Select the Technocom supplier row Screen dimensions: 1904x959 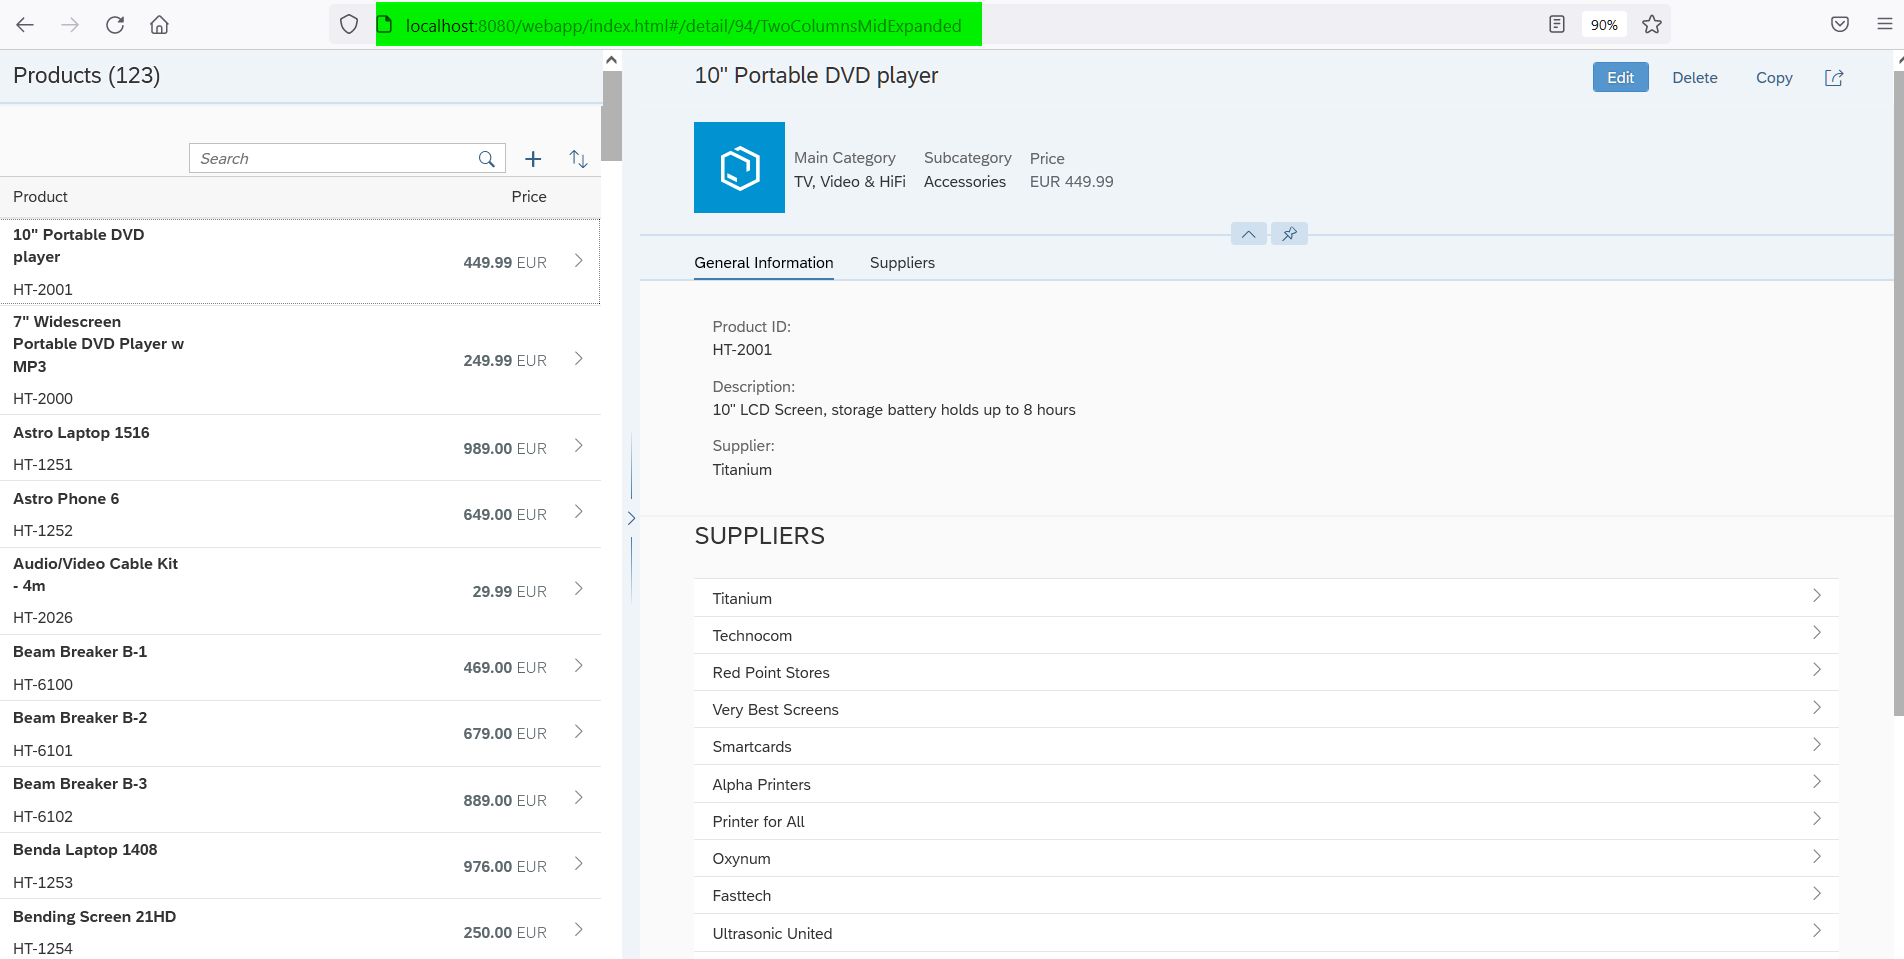click(1266, 635)
